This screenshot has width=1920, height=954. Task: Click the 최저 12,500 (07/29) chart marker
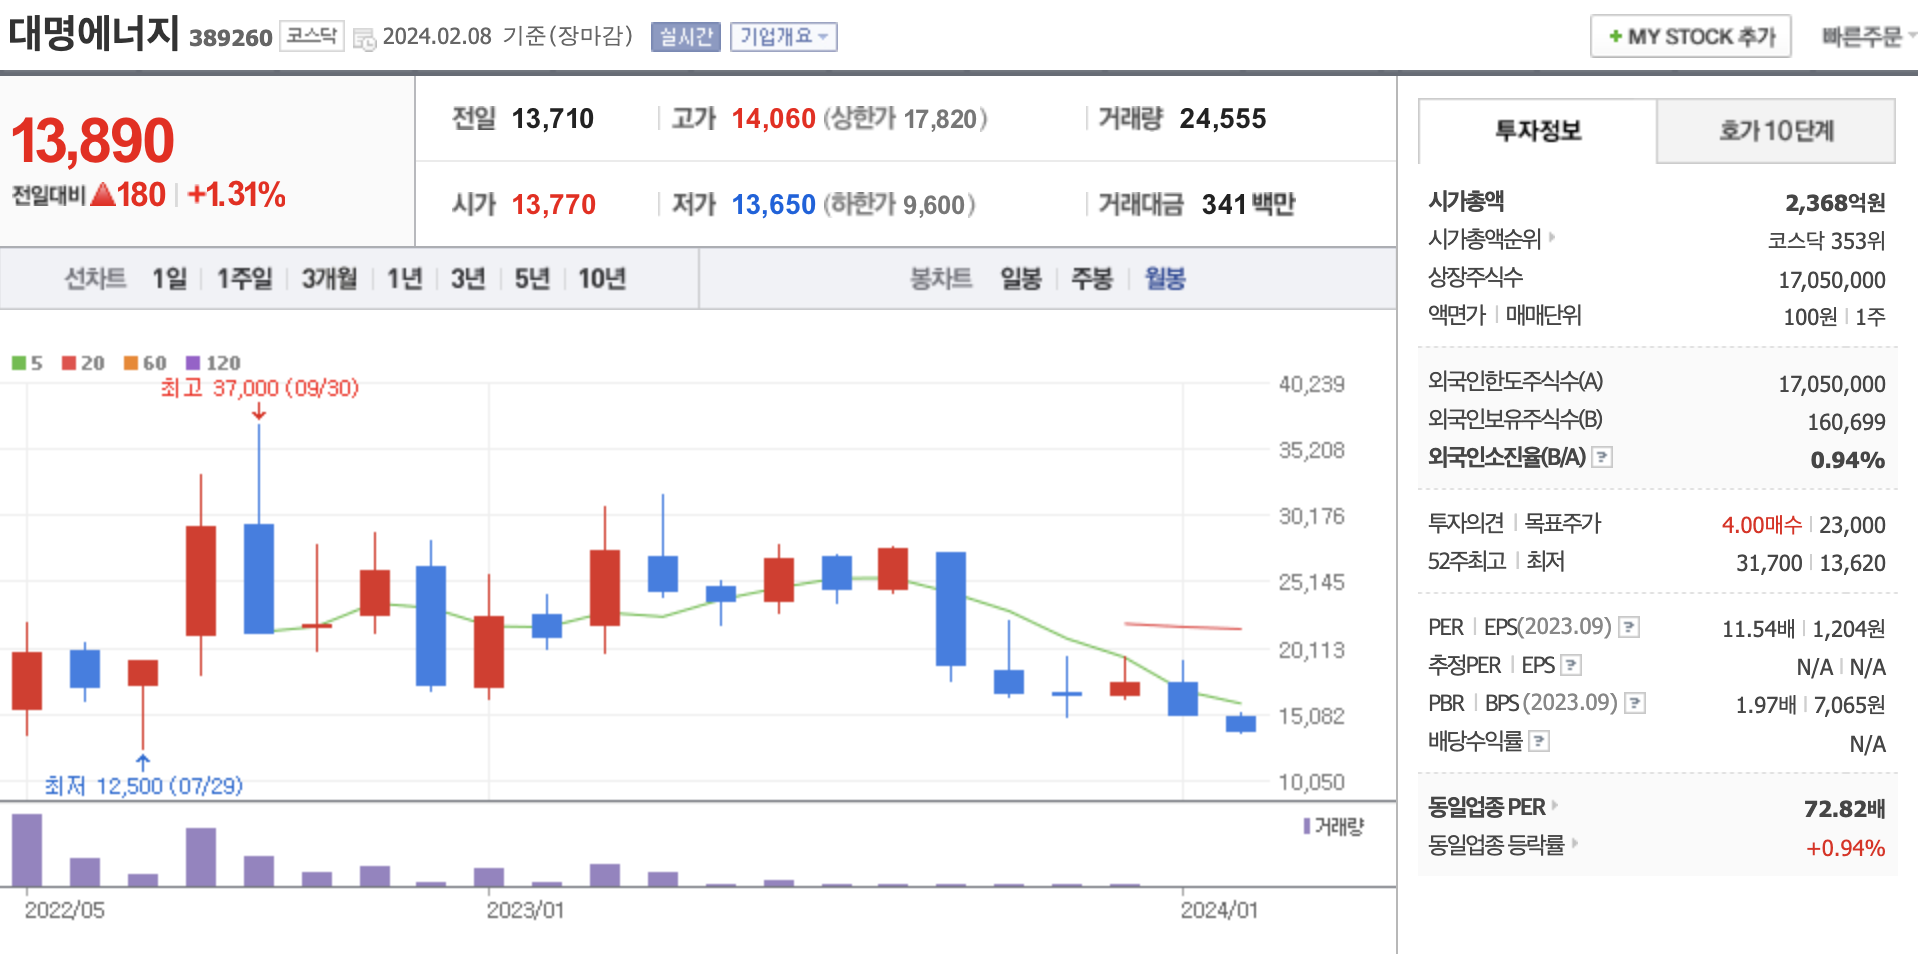point(144,786)
